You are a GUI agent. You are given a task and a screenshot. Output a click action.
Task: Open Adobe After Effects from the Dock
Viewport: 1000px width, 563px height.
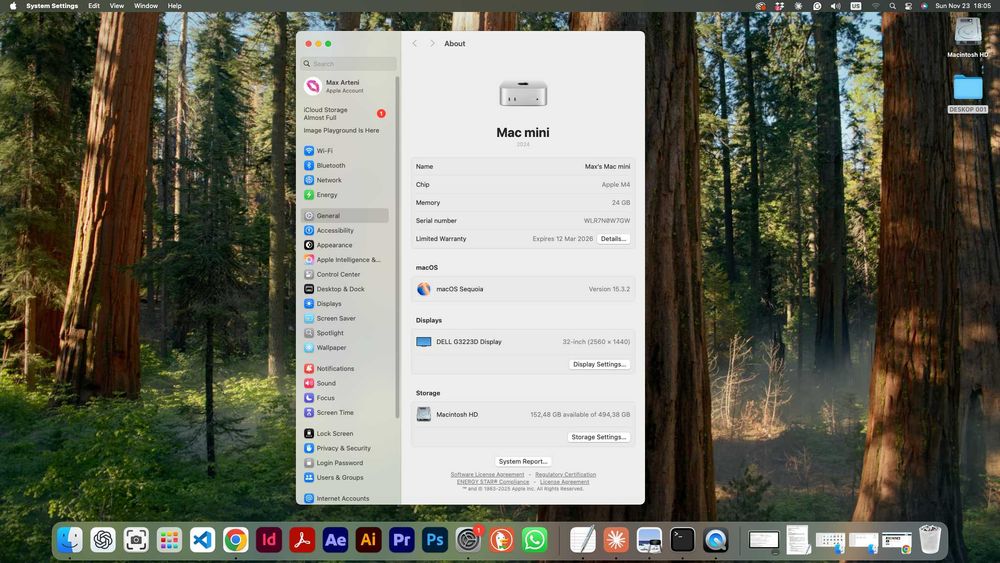pyautogui.click(x=335, y=540)
